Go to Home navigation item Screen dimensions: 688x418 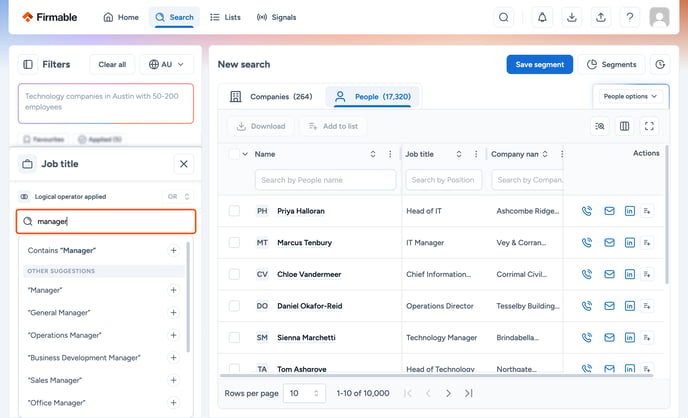pyautogui.click(x=121, y=18)
